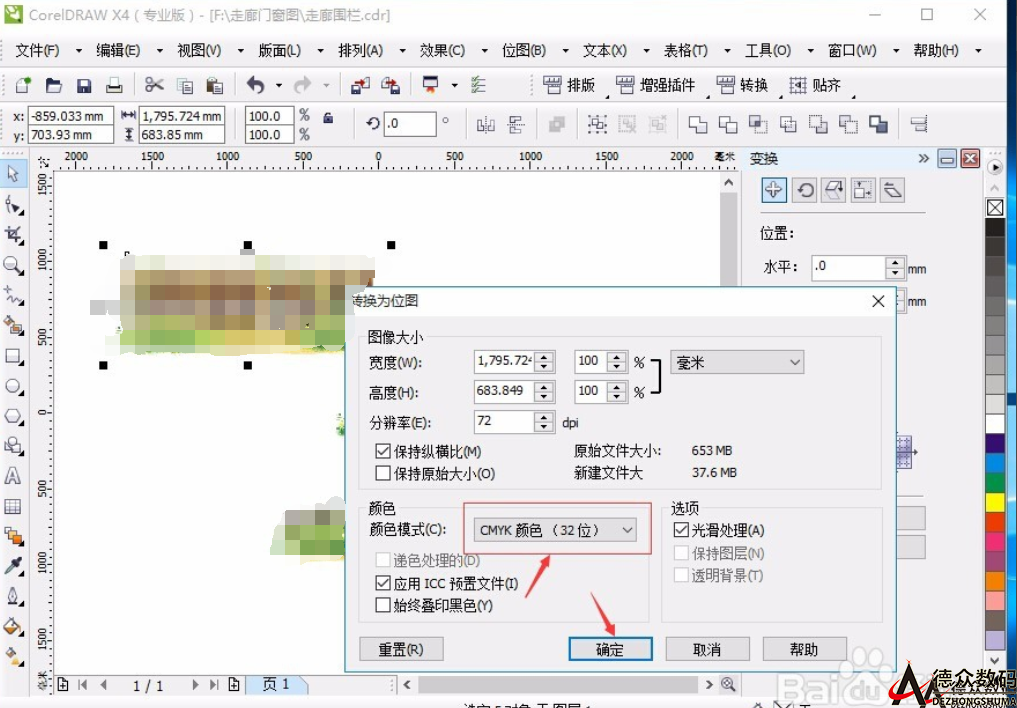Create a new document

point(23,85)
